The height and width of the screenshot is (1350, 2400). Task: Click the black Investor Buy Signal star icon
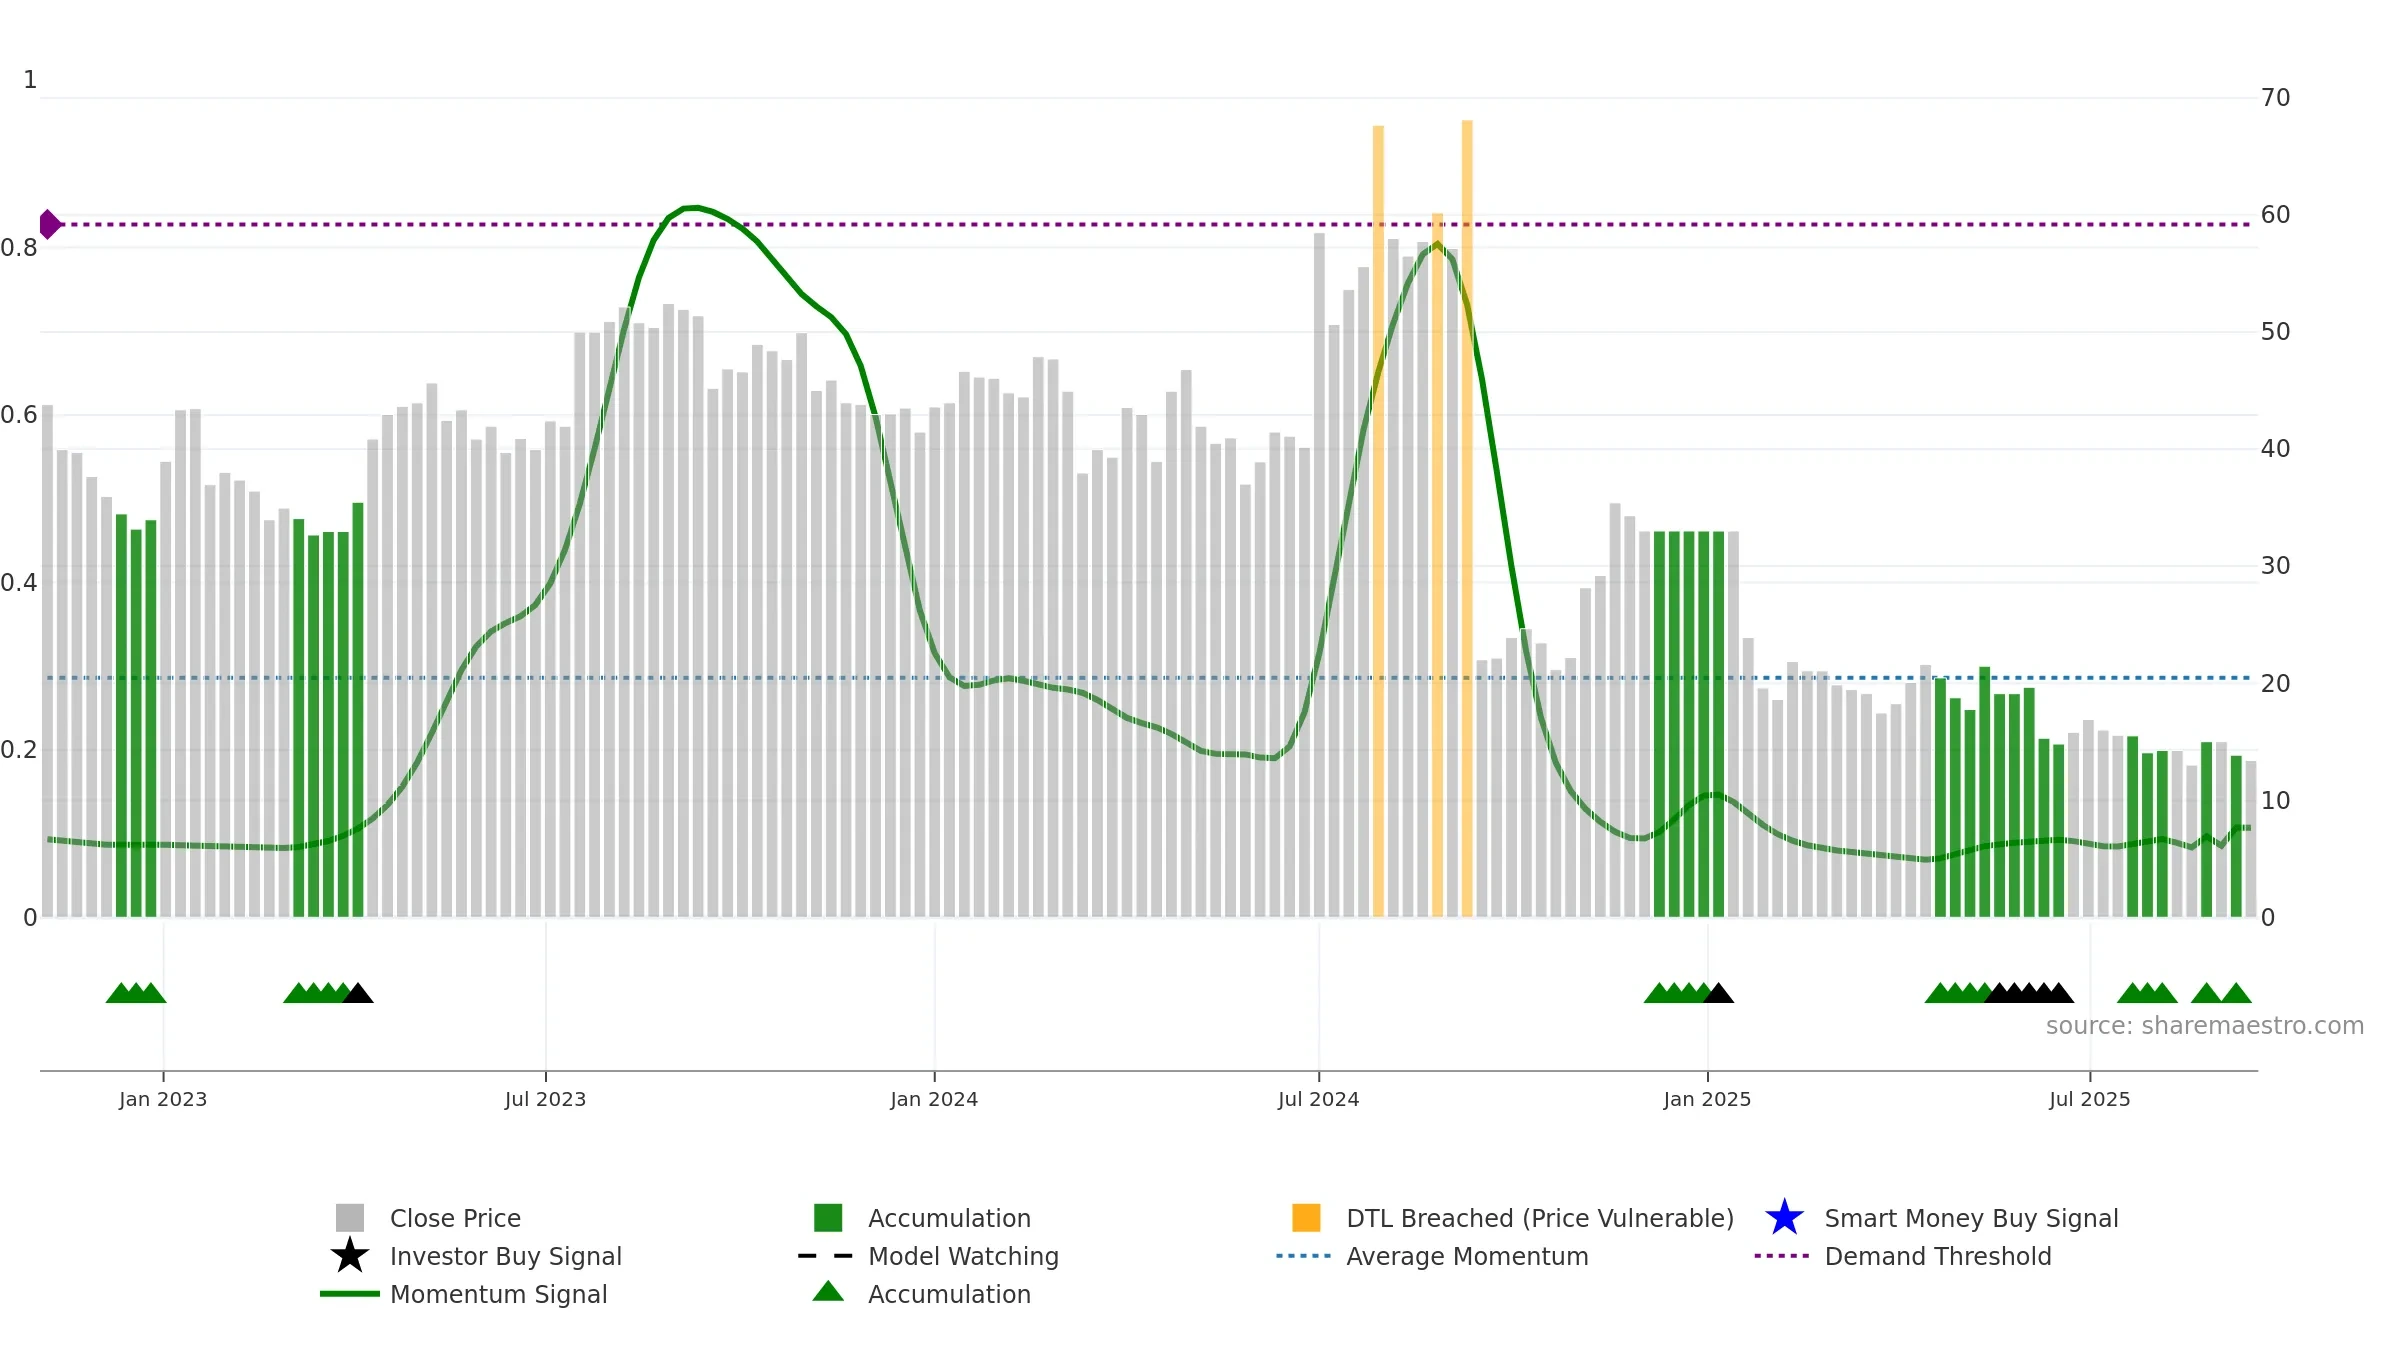[350, 1256]
